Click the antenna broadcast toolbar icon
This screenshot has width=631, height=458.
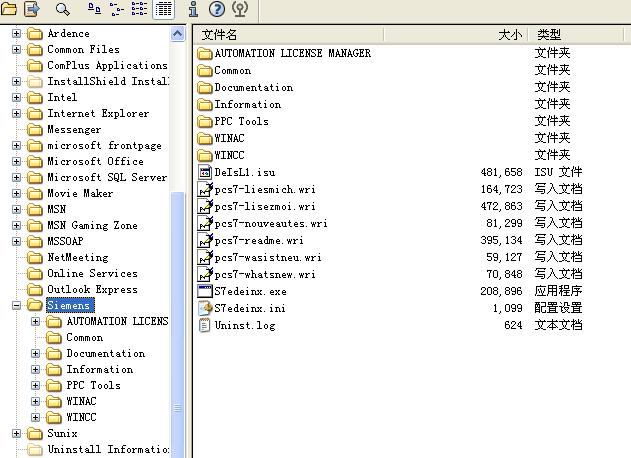(x=239, y=9)
